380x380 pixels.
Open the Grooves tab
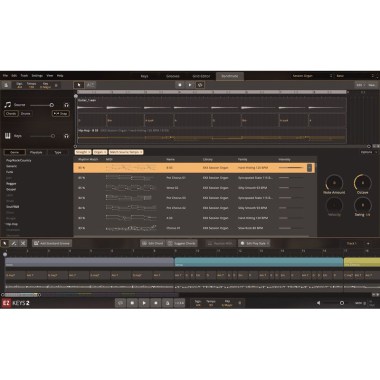173,76
